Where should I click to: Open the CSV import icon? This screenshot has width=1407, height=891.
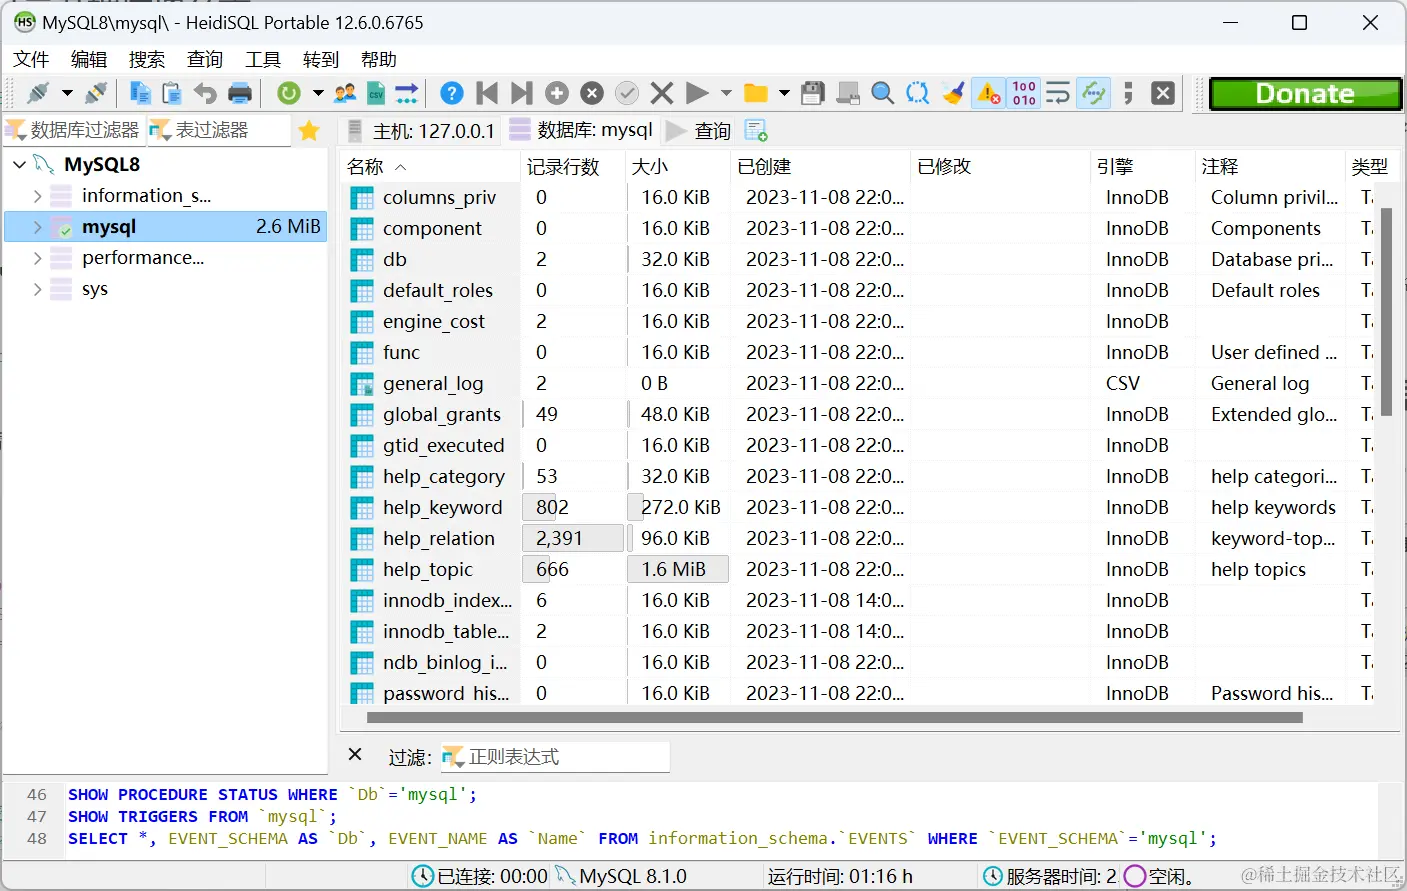pyautogui.click(x=376, y=93)
